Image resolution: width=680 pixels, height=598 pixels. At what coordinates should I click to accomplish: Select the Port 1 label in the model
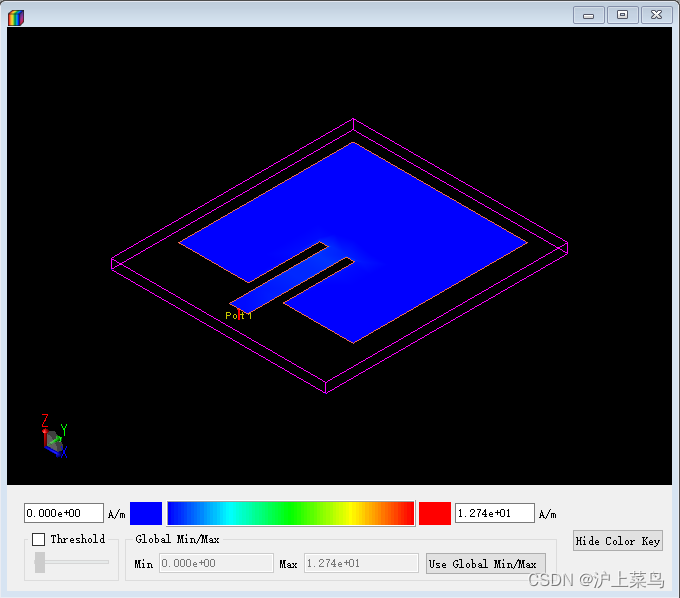coord(239,315)
